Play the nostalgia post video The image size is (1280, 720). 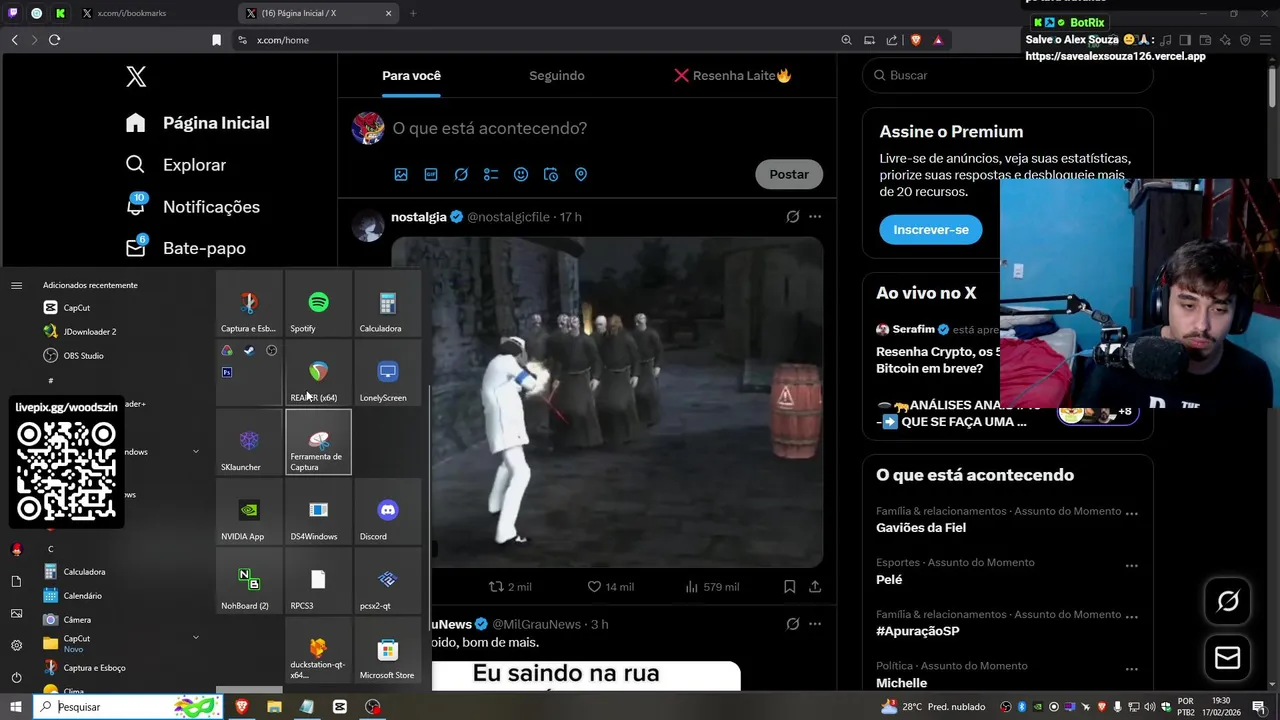[x=607, y=402]
